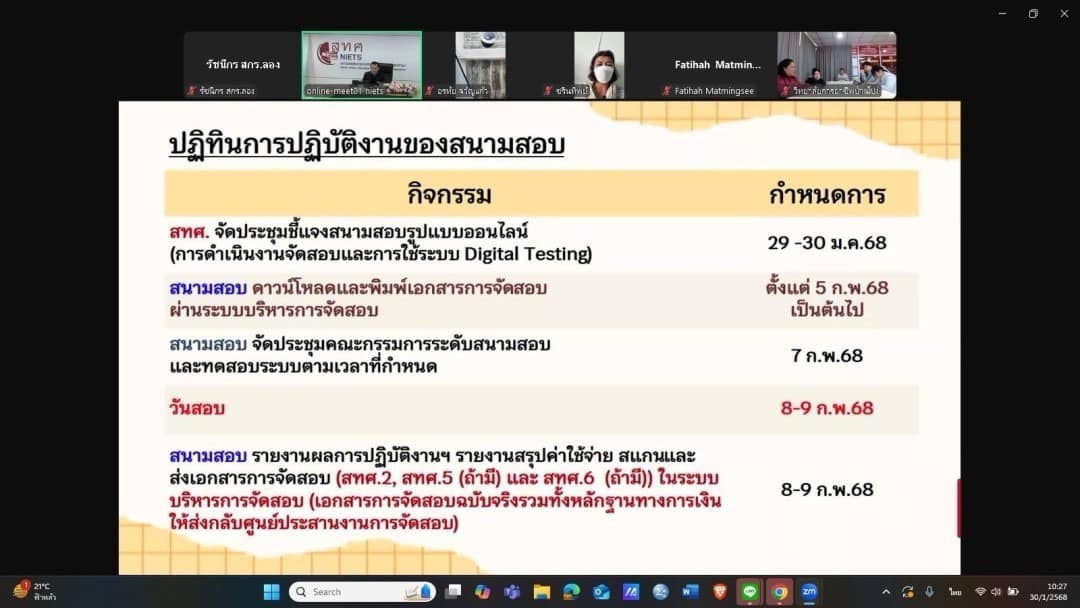This screenshot has width=1080, height=608.
Task: Open the Windows Start menu
Action: [271, 592]
